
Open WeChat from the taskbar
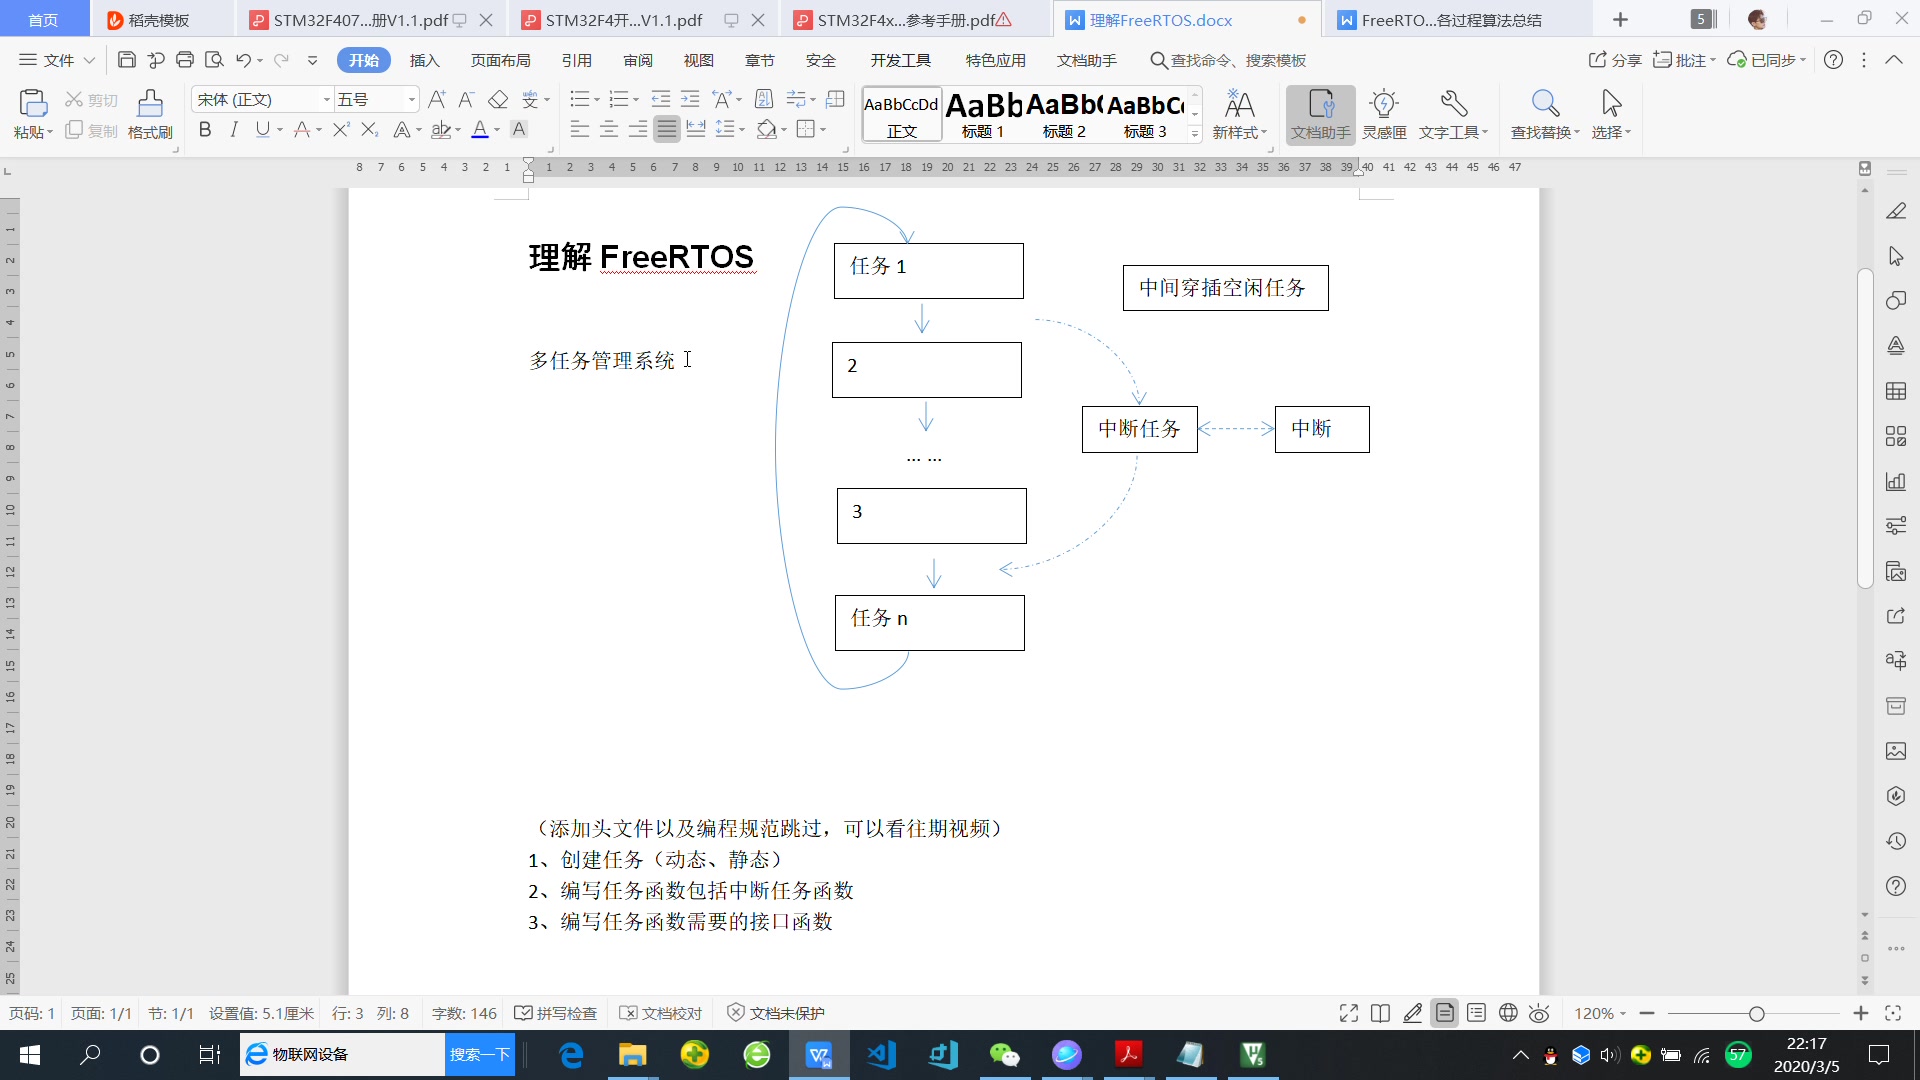pos(1004,1054)
